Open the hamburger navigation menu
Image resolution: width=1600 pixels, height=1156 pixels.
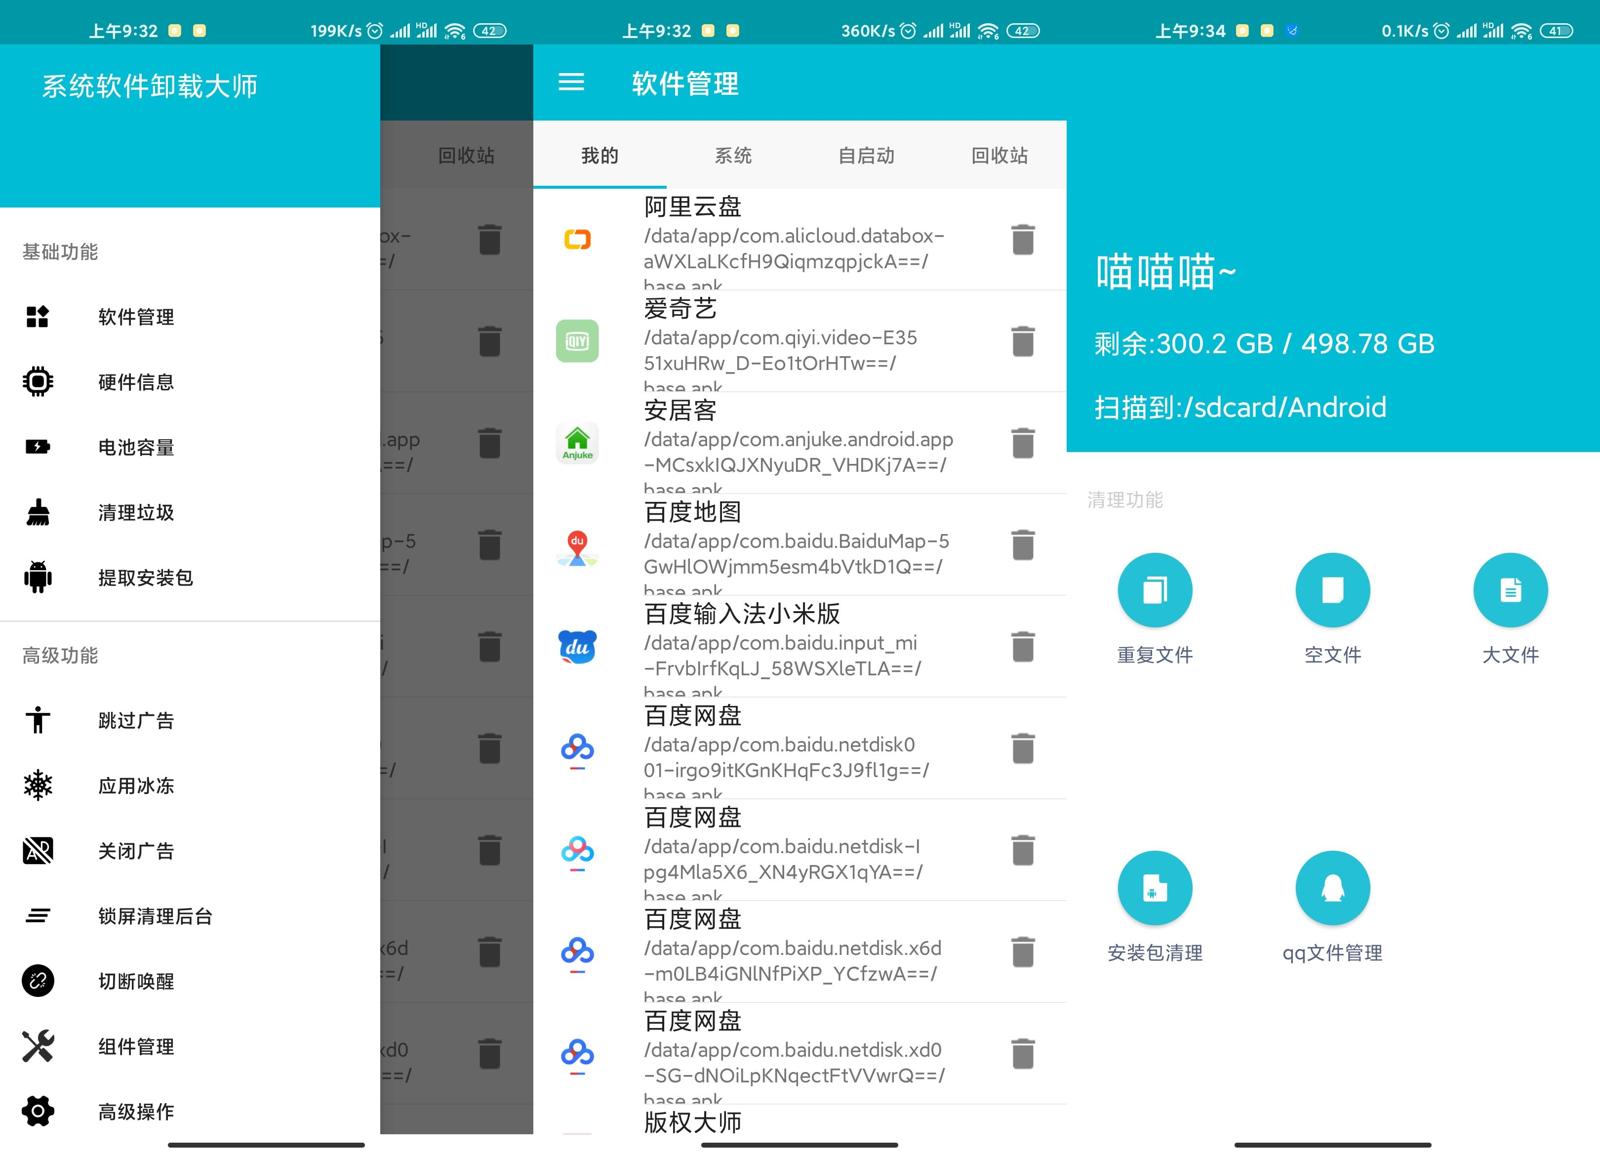point(571,84)
